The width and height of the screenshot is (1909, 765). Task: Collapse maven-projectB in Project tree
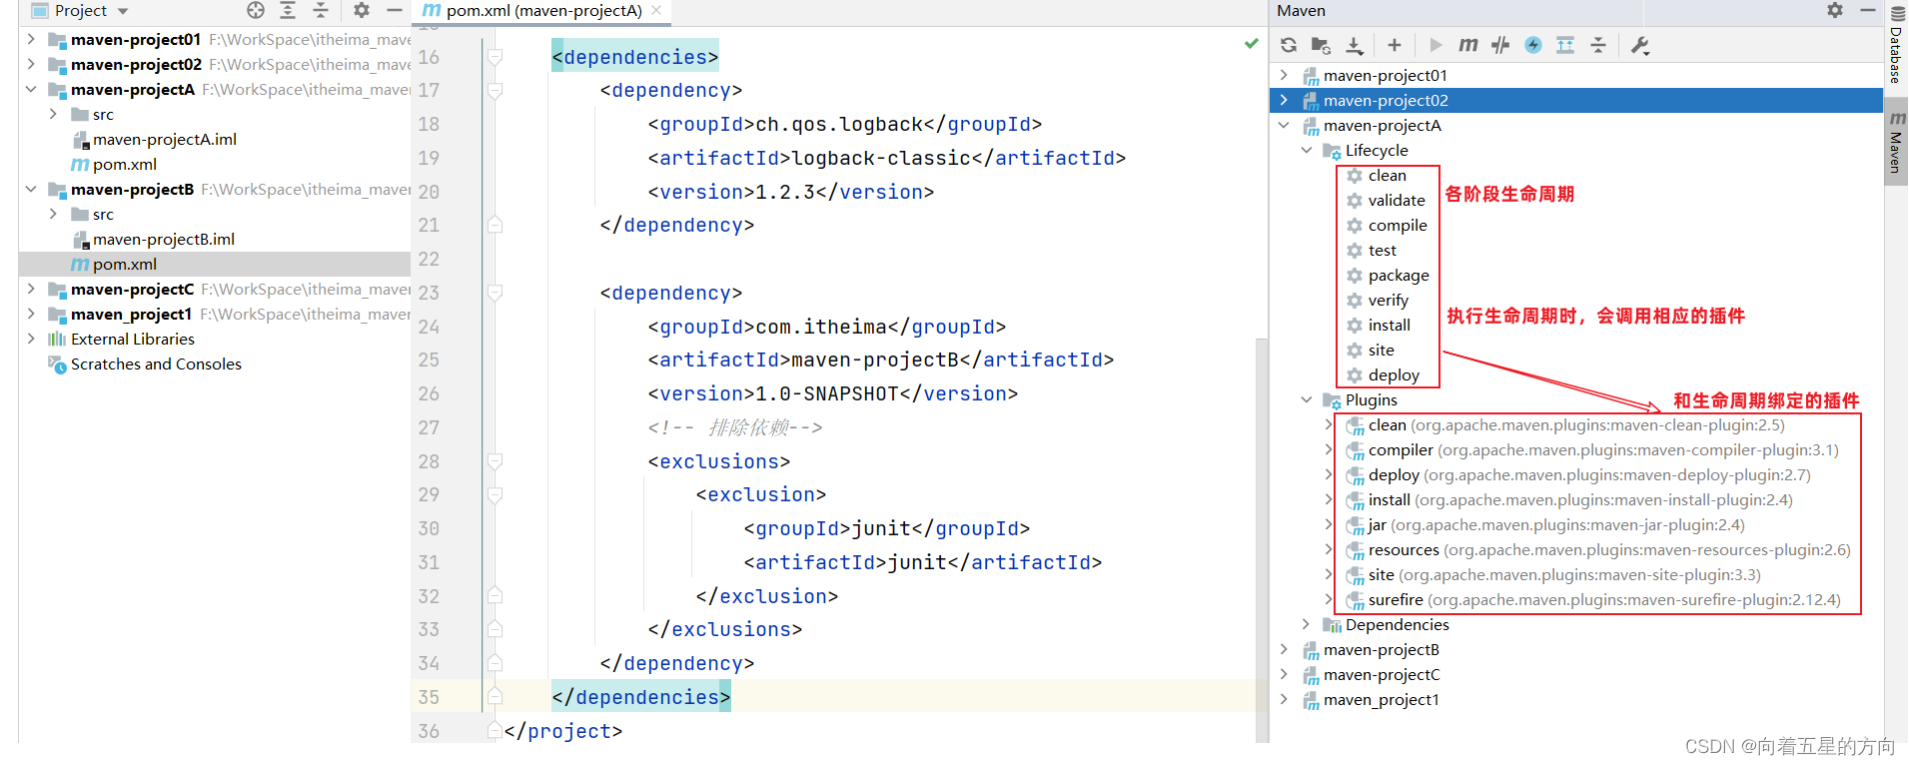tap(31, 189)
